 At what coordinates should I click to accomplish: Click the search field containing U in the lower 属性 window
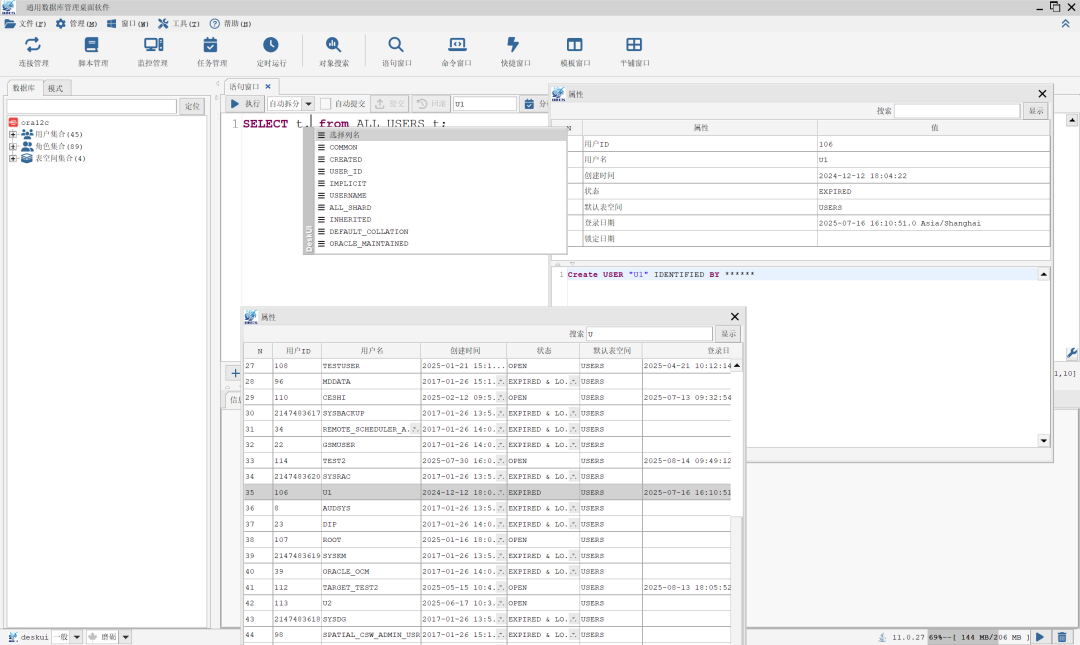coord(650,334)
